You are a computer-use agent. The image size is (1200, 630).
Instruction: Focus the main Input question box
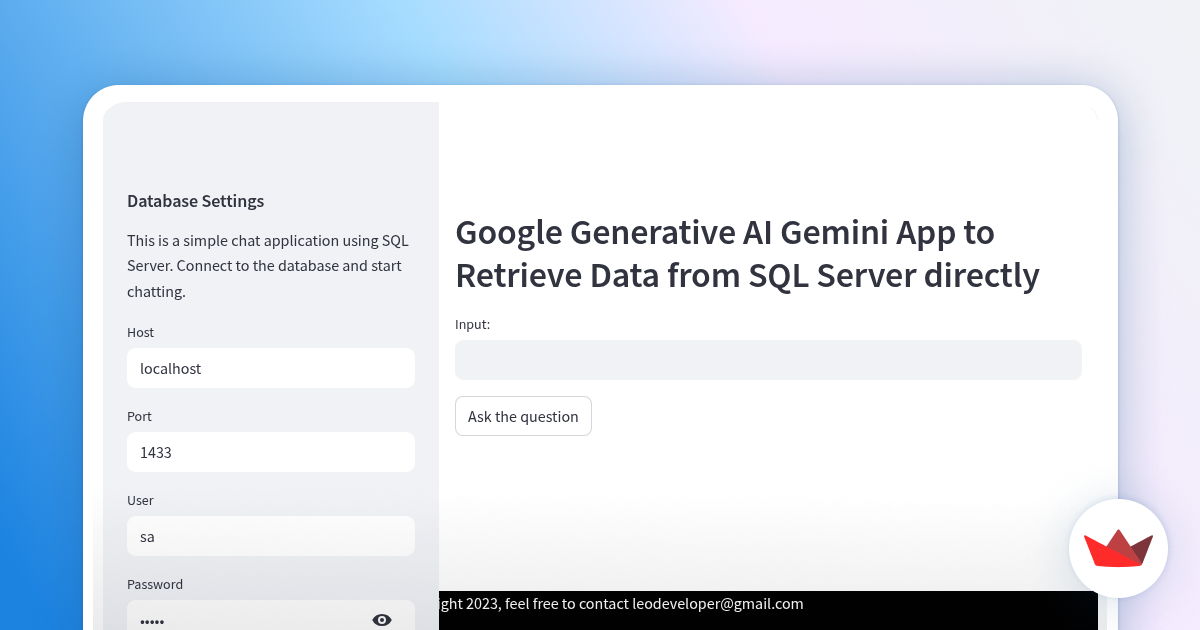click(768, 360)
